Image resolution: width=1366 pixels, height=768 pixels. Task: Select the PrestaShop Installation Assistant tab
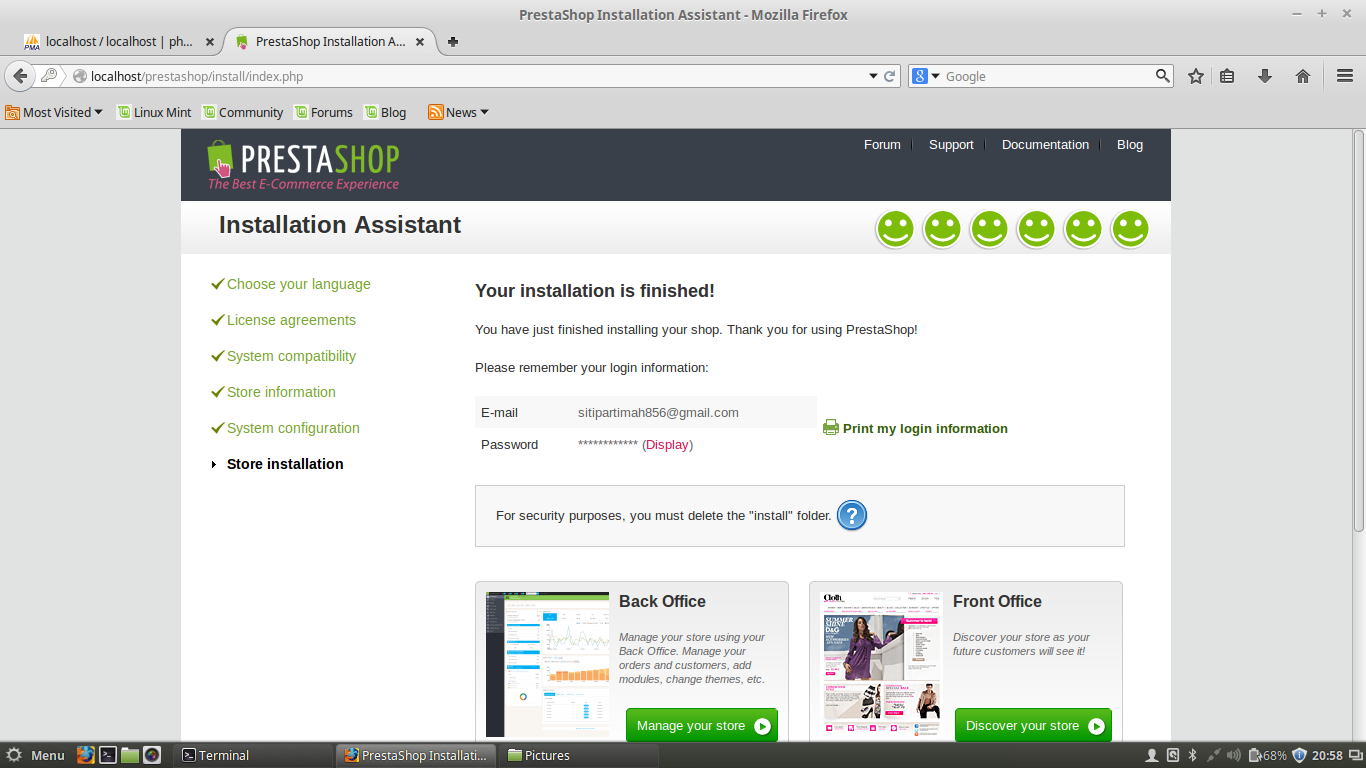pos(329,42)
